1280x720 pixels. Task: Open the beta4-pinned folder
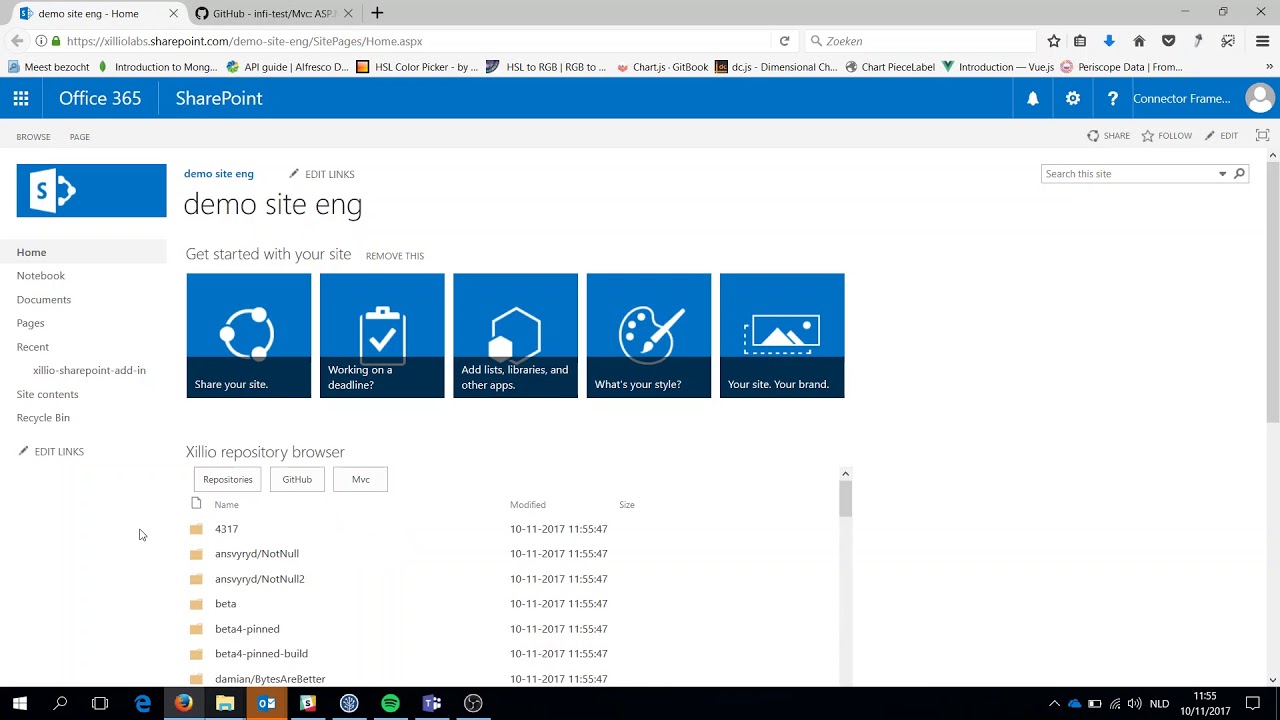pos(247,629)
